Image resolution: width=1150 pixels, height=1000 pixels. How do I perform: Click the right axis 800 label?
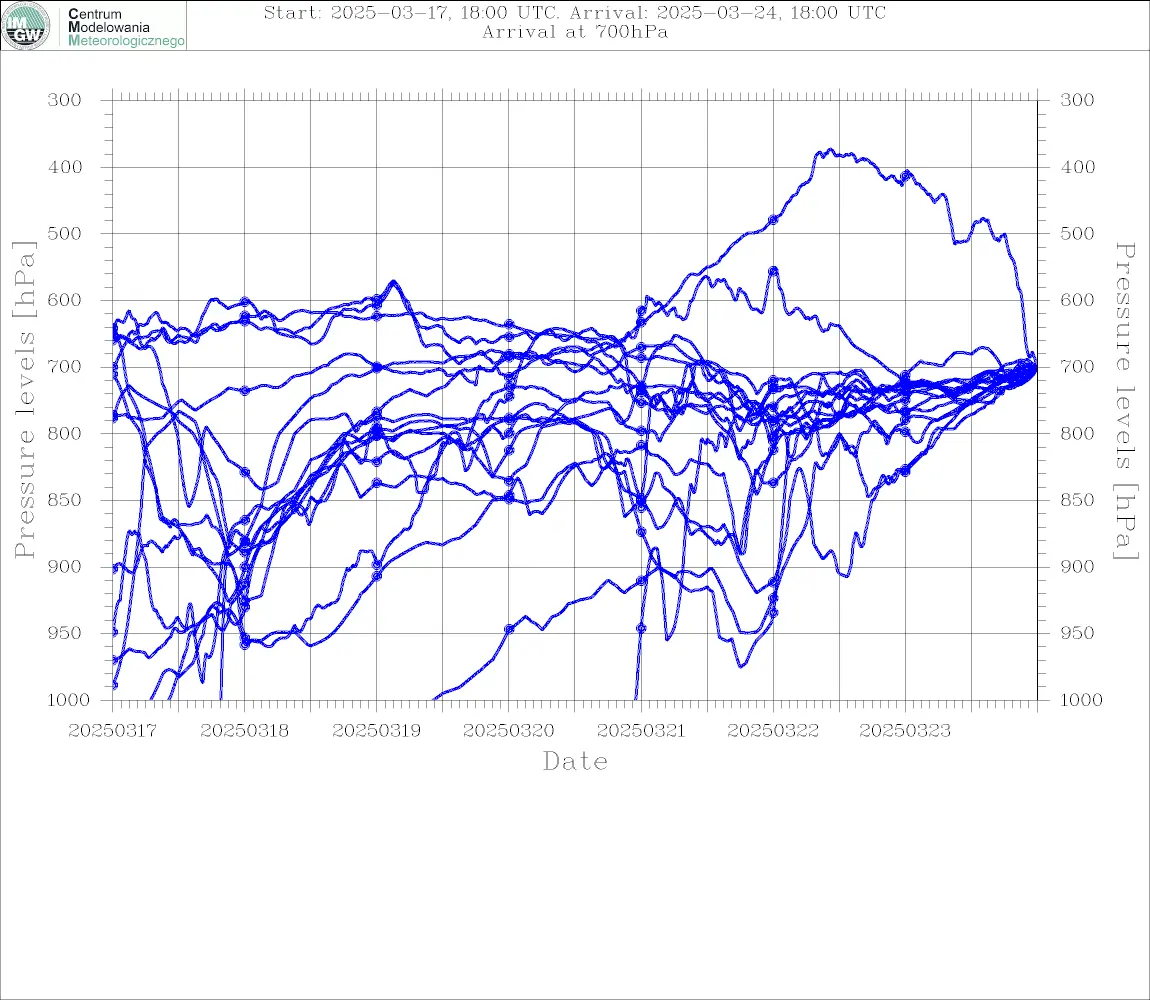tap(1077, 433)
